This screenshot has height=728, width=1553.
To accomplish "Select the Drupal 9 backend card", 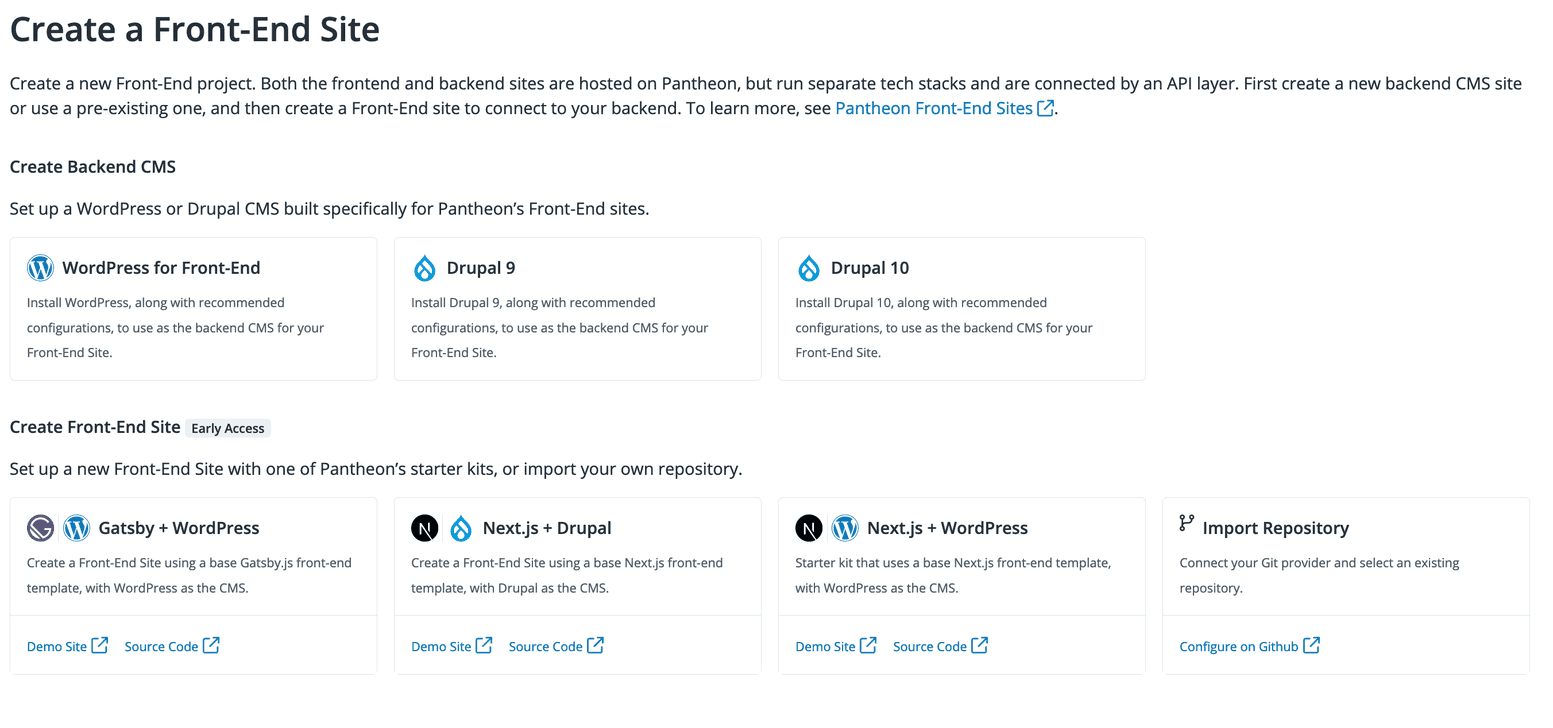I will [577, 308].
